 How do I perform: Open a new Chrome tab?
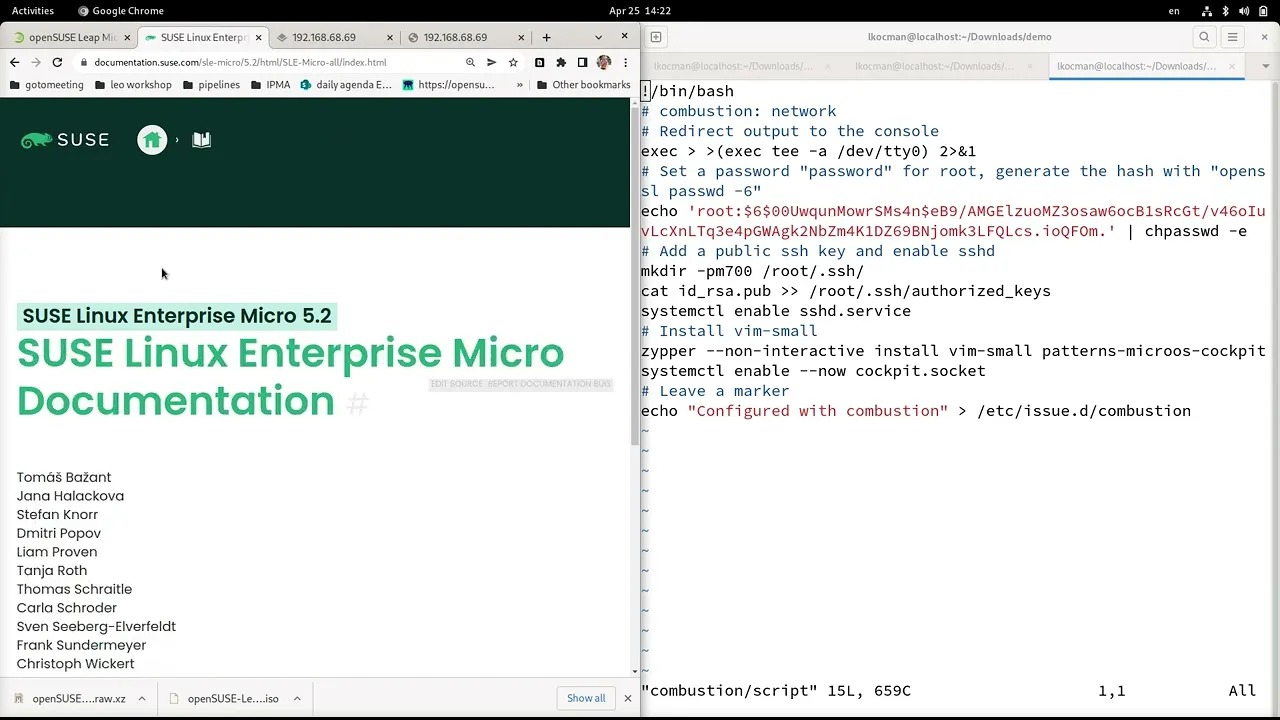click(546, 37)
